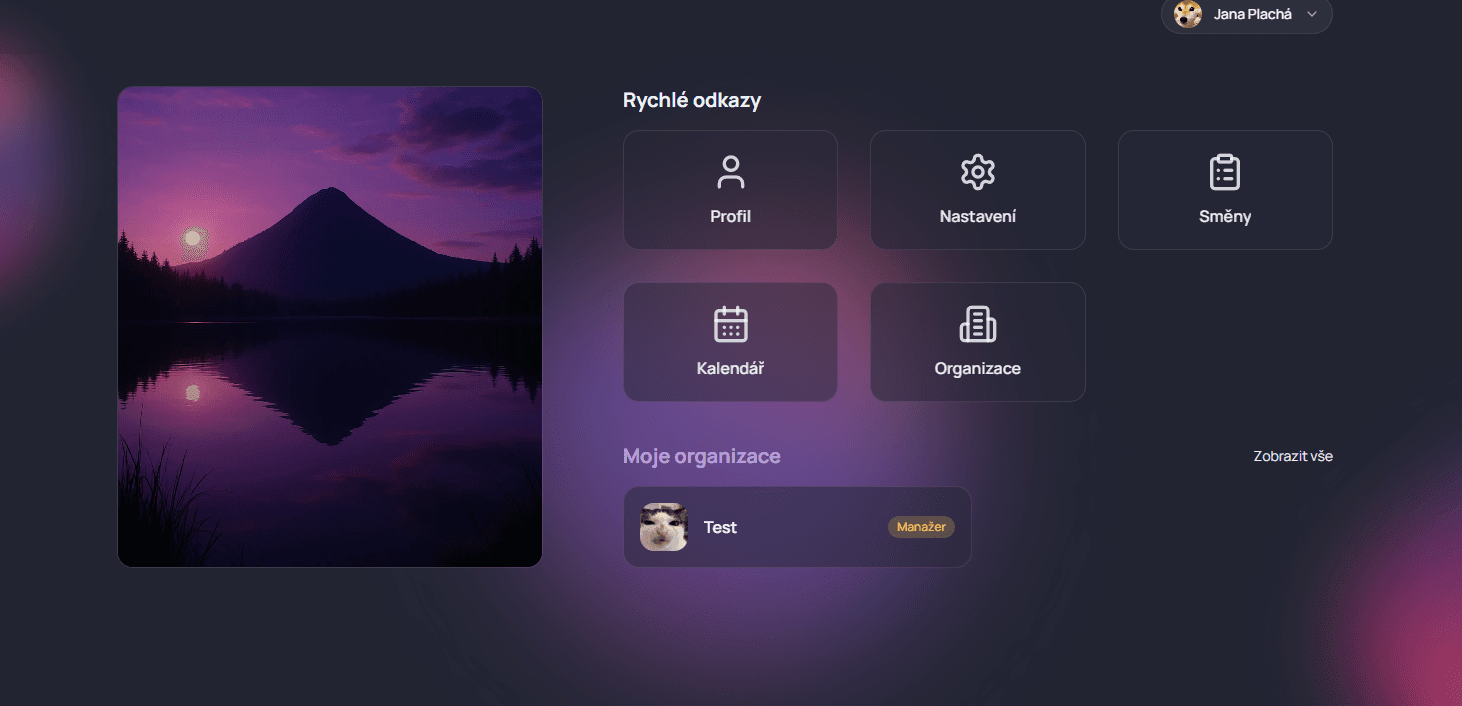
Task: Click the Nastavení gear icon
Action: coord(977,171)
